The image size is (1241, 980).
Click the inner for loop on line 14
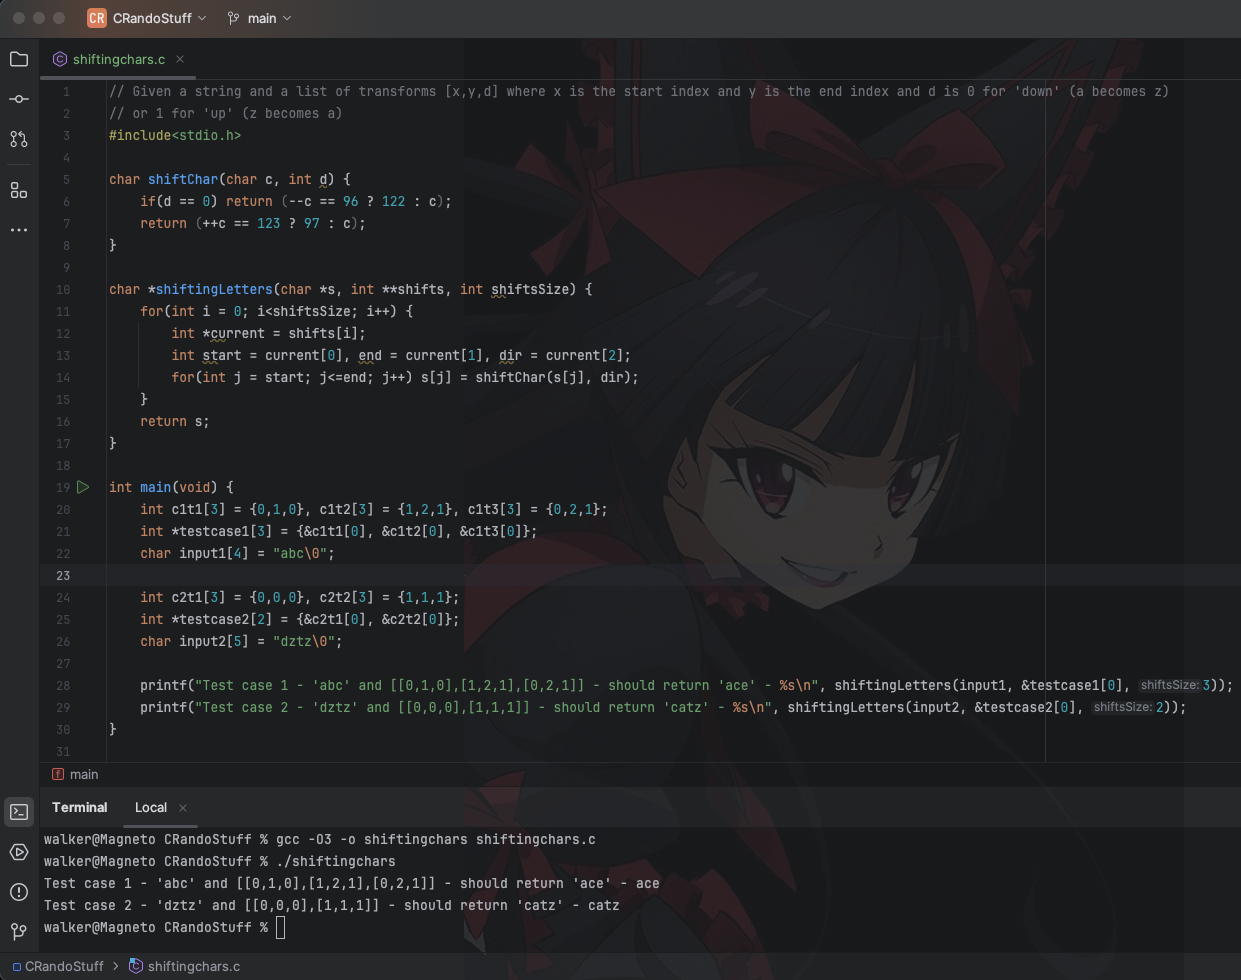click(x=405, y=377)
